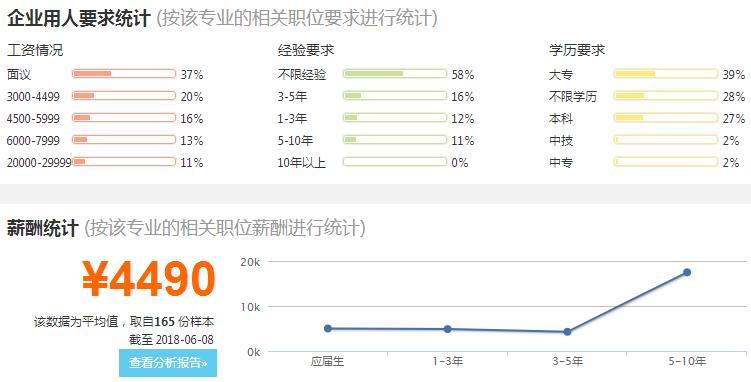Click the 20k axis label
751x382 pixels.
coord(250,262)
